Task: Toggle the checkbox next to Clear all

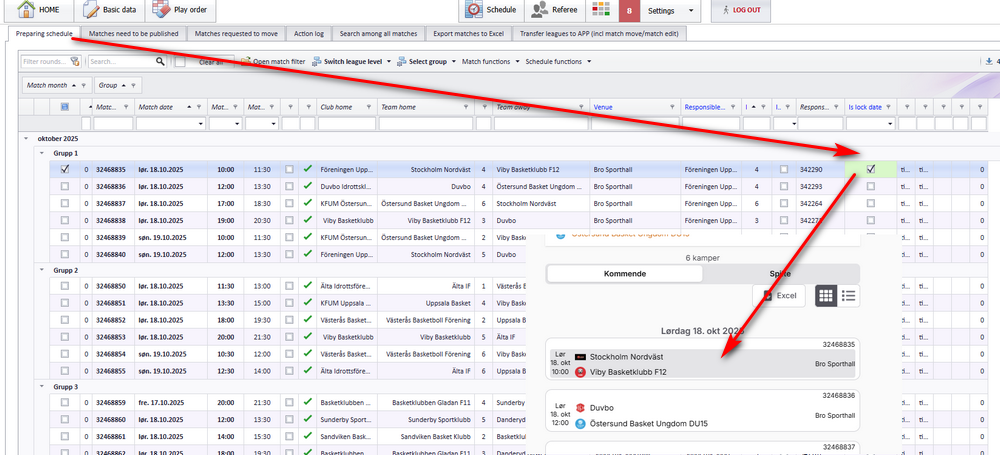Action: [x=180, y=62]
